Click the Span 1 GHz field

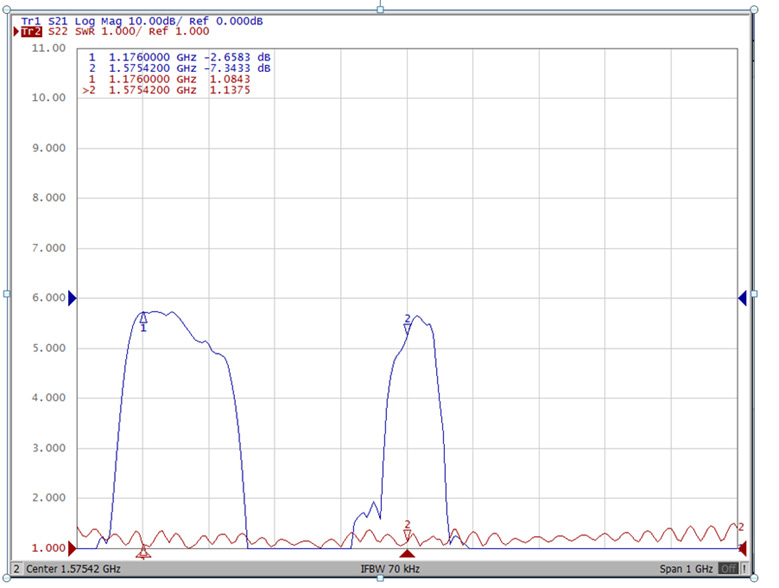pos(685,569)
